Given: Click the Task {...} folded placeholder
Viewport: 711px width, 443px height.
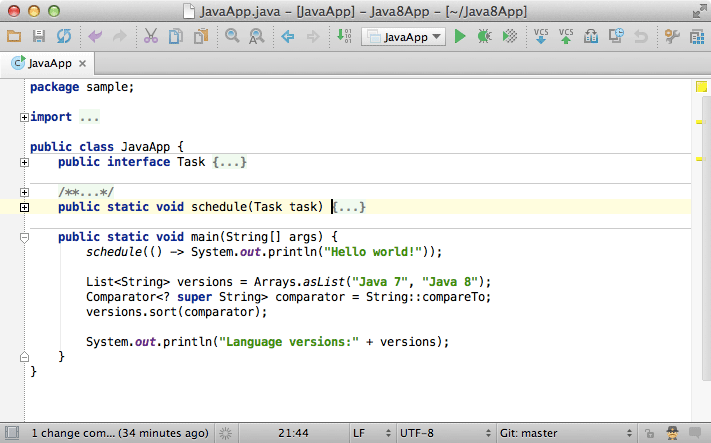Looking at the screenshot, I should (x=229, y=162).
